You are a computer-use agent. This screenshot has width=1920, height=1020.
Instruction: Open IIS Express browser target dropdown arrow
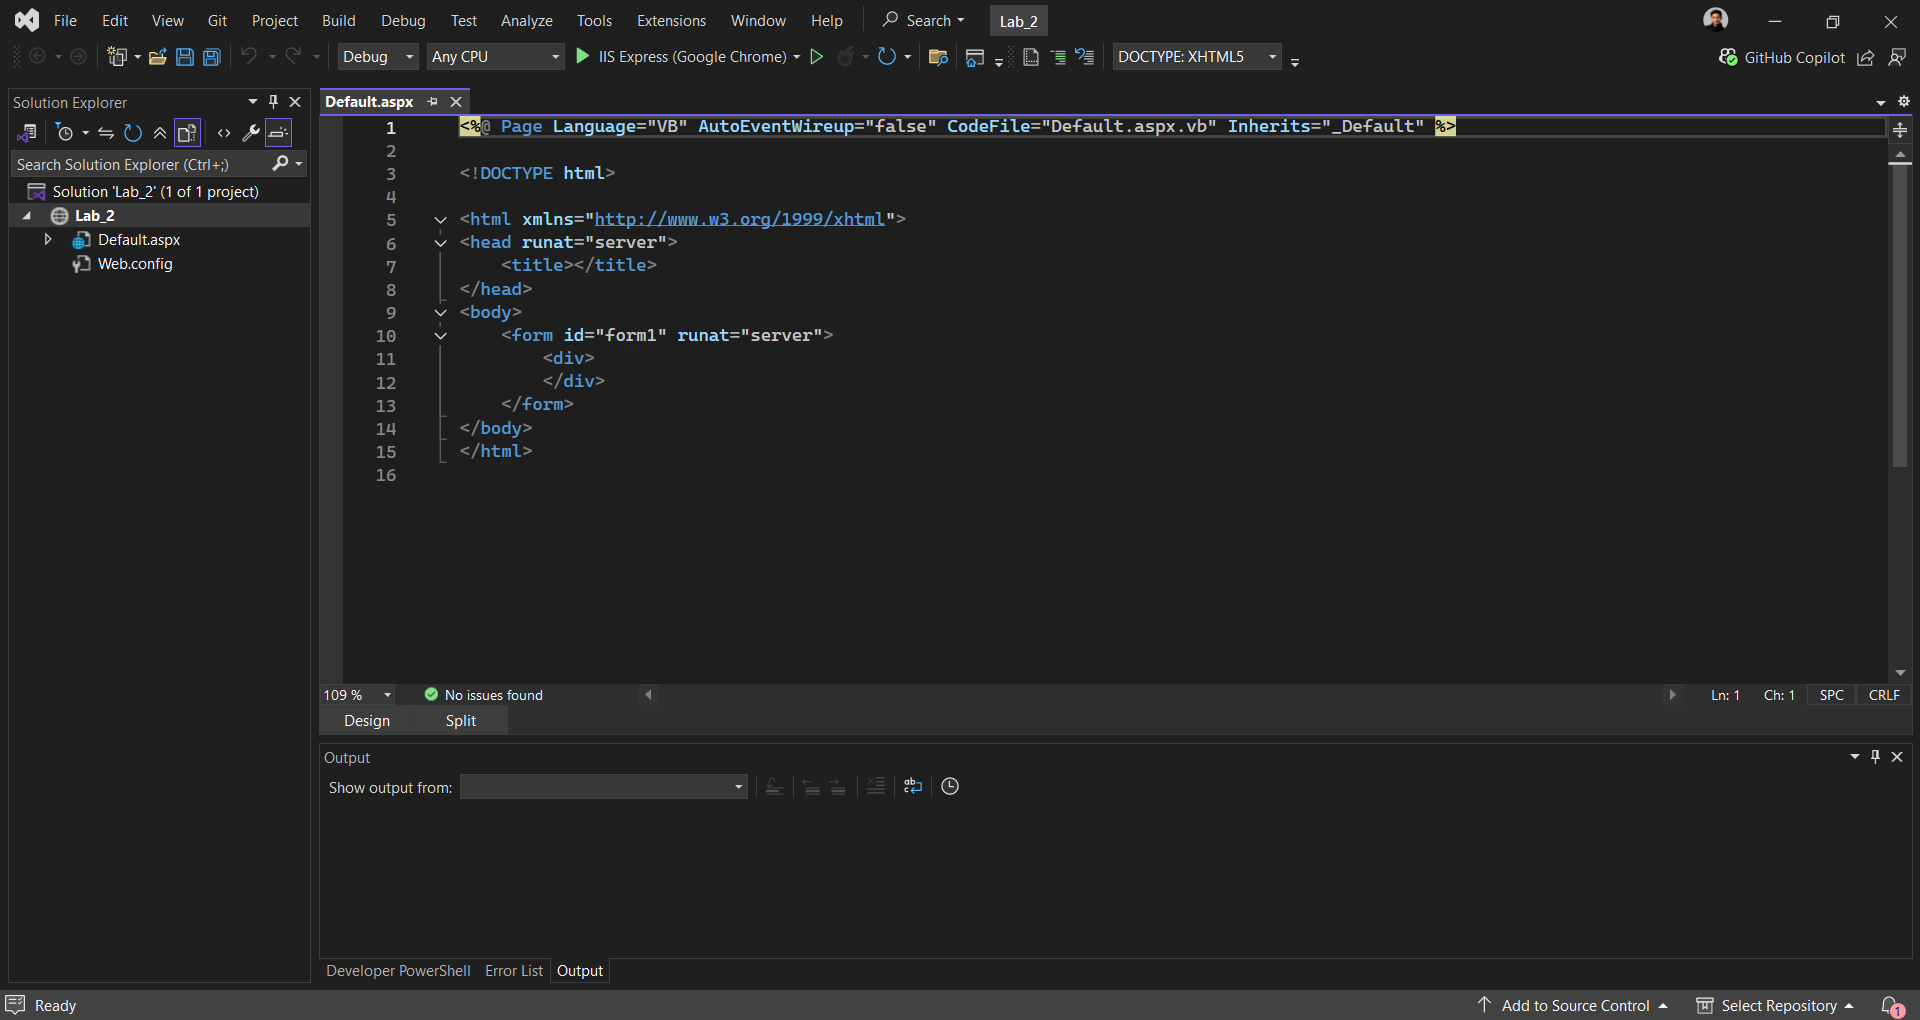point(797,57)
